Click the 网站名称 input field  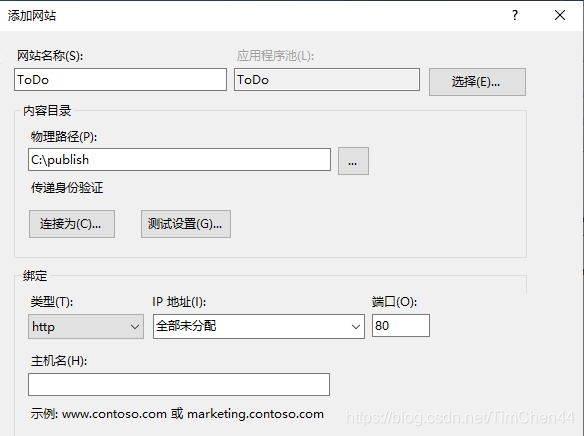[120, 79]
